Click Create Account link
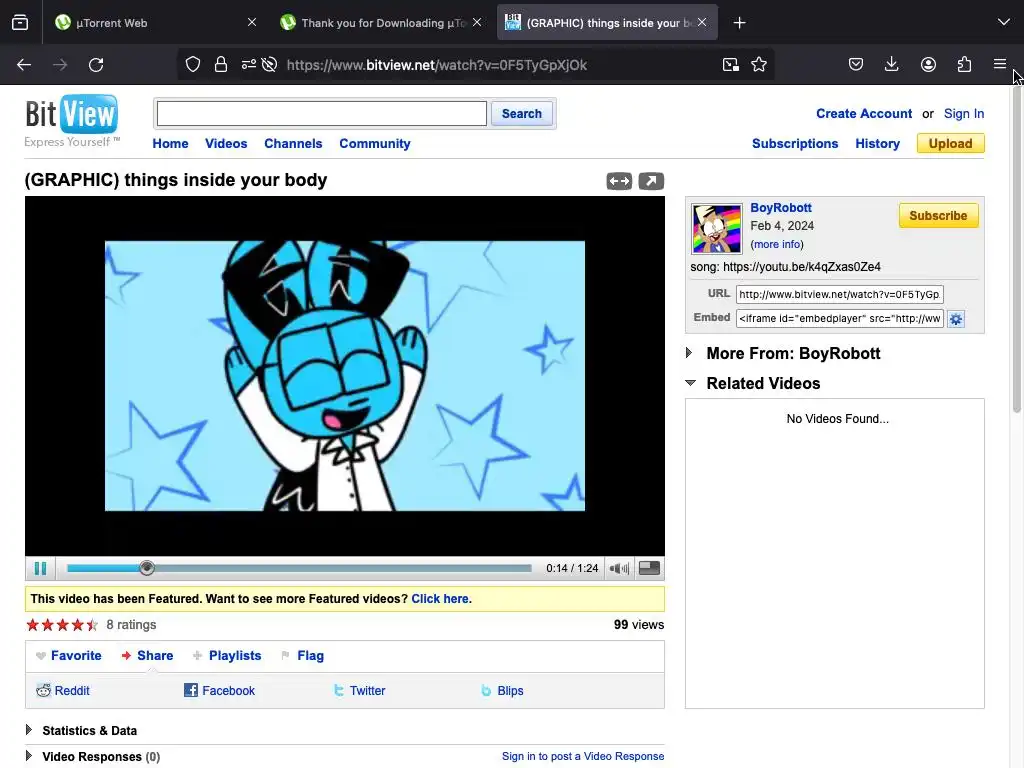The image size is (1024, 768). (864, 114)
